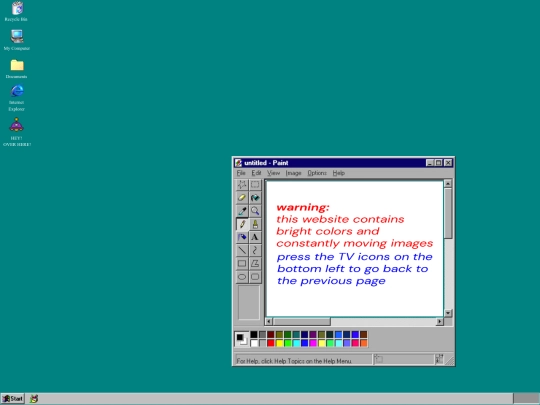Click the horizontal scrollbar right arrow
This screenshot has width=540, height=405.
coord(439,322)
